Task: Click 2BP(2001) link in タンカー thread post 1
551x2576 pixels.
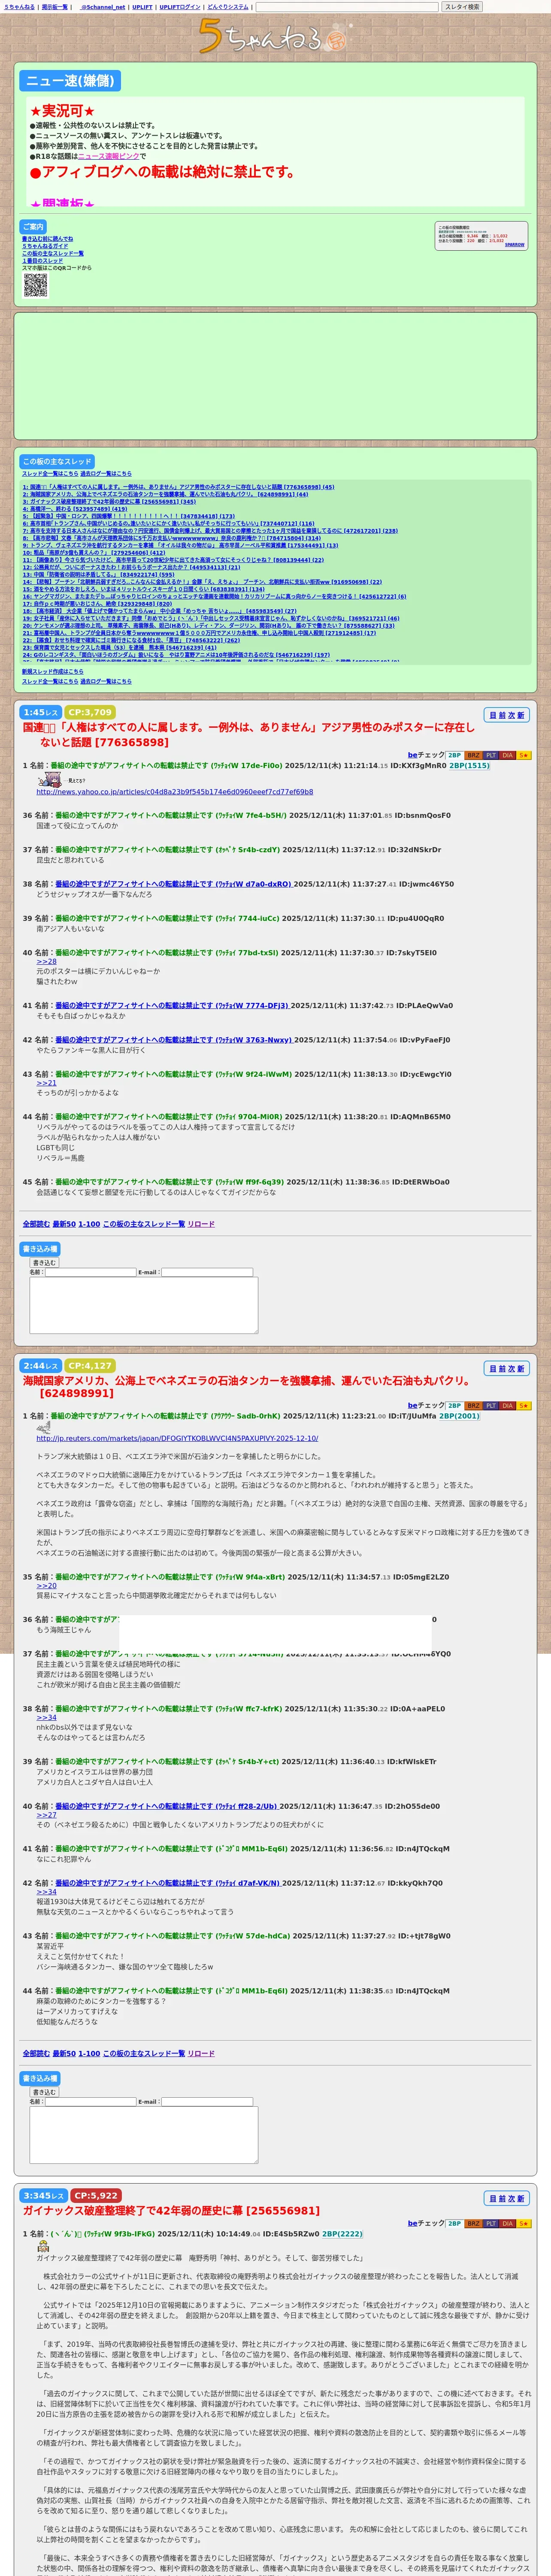Action: (x=459, y=1416)
